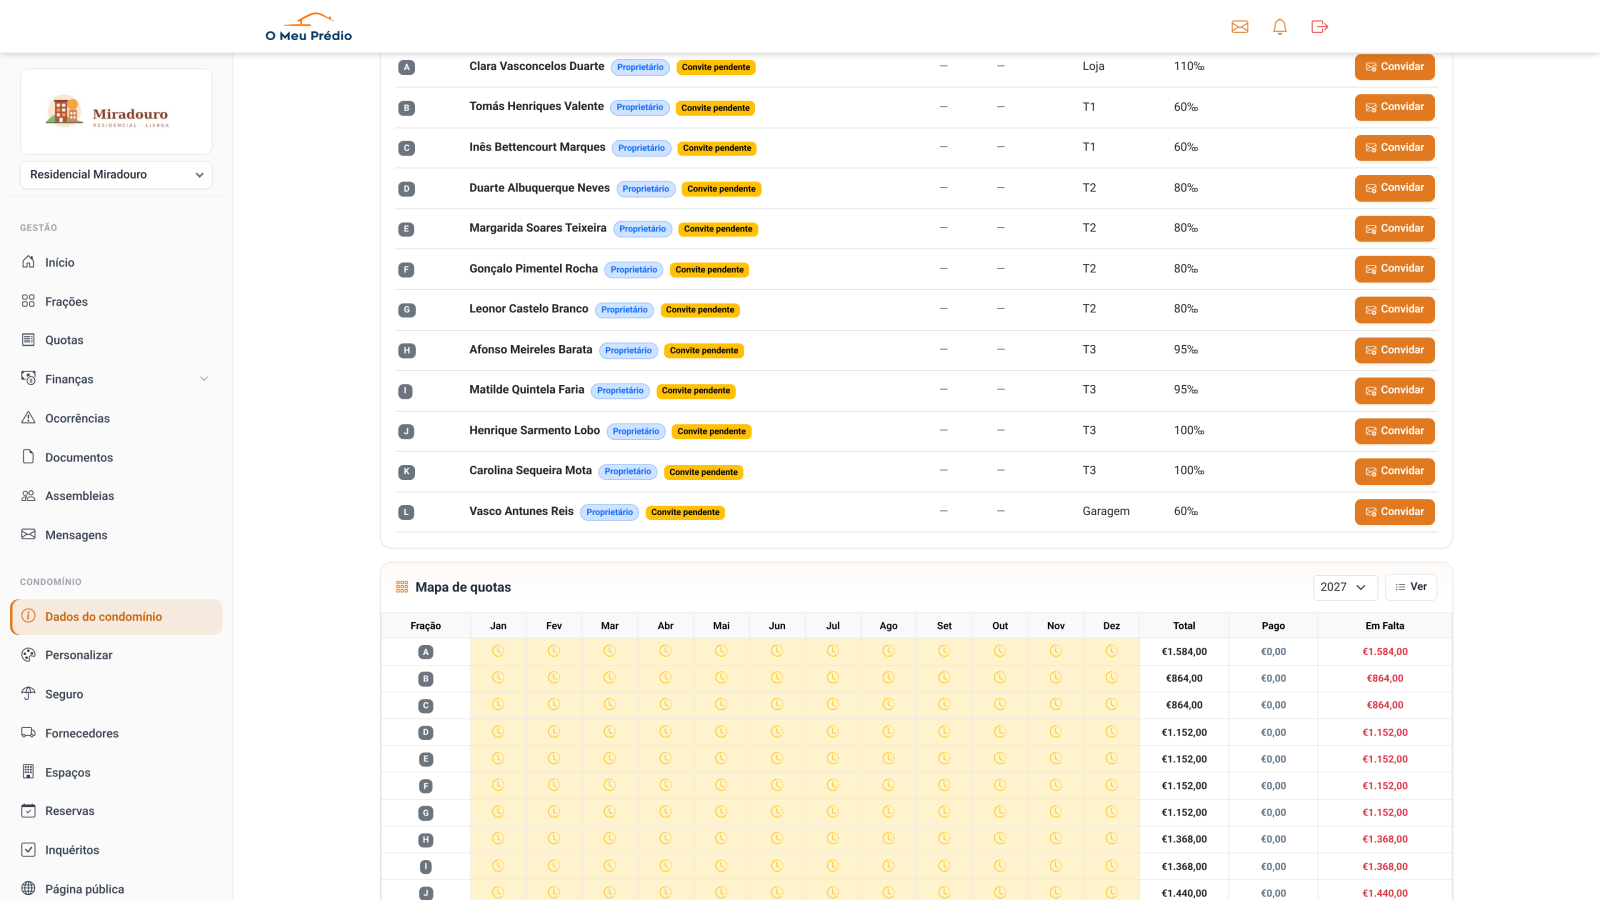Click the Ocorrências warning icon
This screenshot has width=1600, height=900.
[29, 418]
